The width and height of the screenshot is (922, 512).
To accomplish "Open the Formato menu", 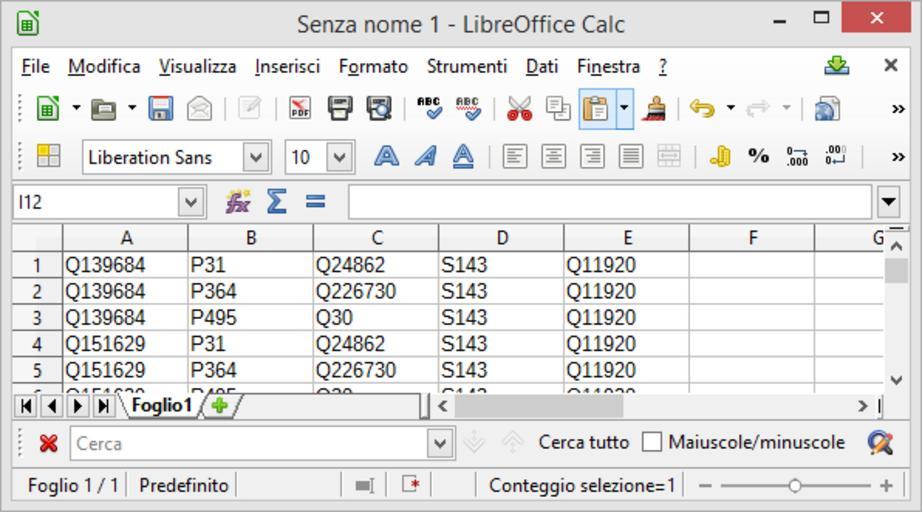I will (x=373, y=66).
